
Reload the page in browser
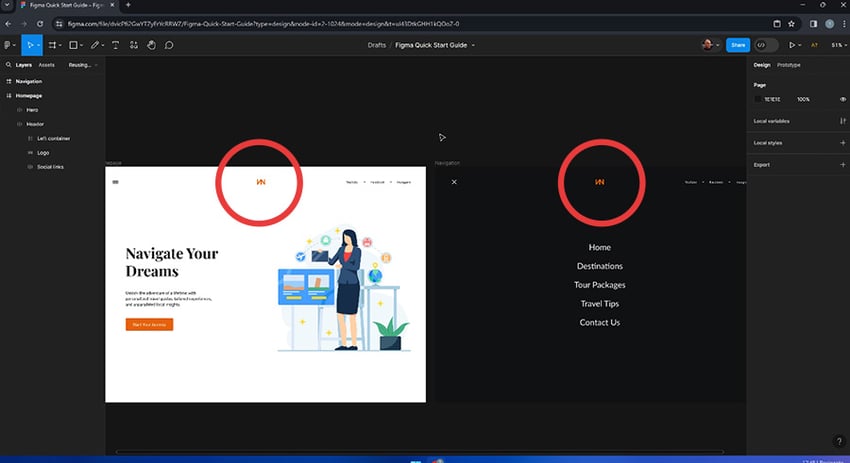click(40, 24)
